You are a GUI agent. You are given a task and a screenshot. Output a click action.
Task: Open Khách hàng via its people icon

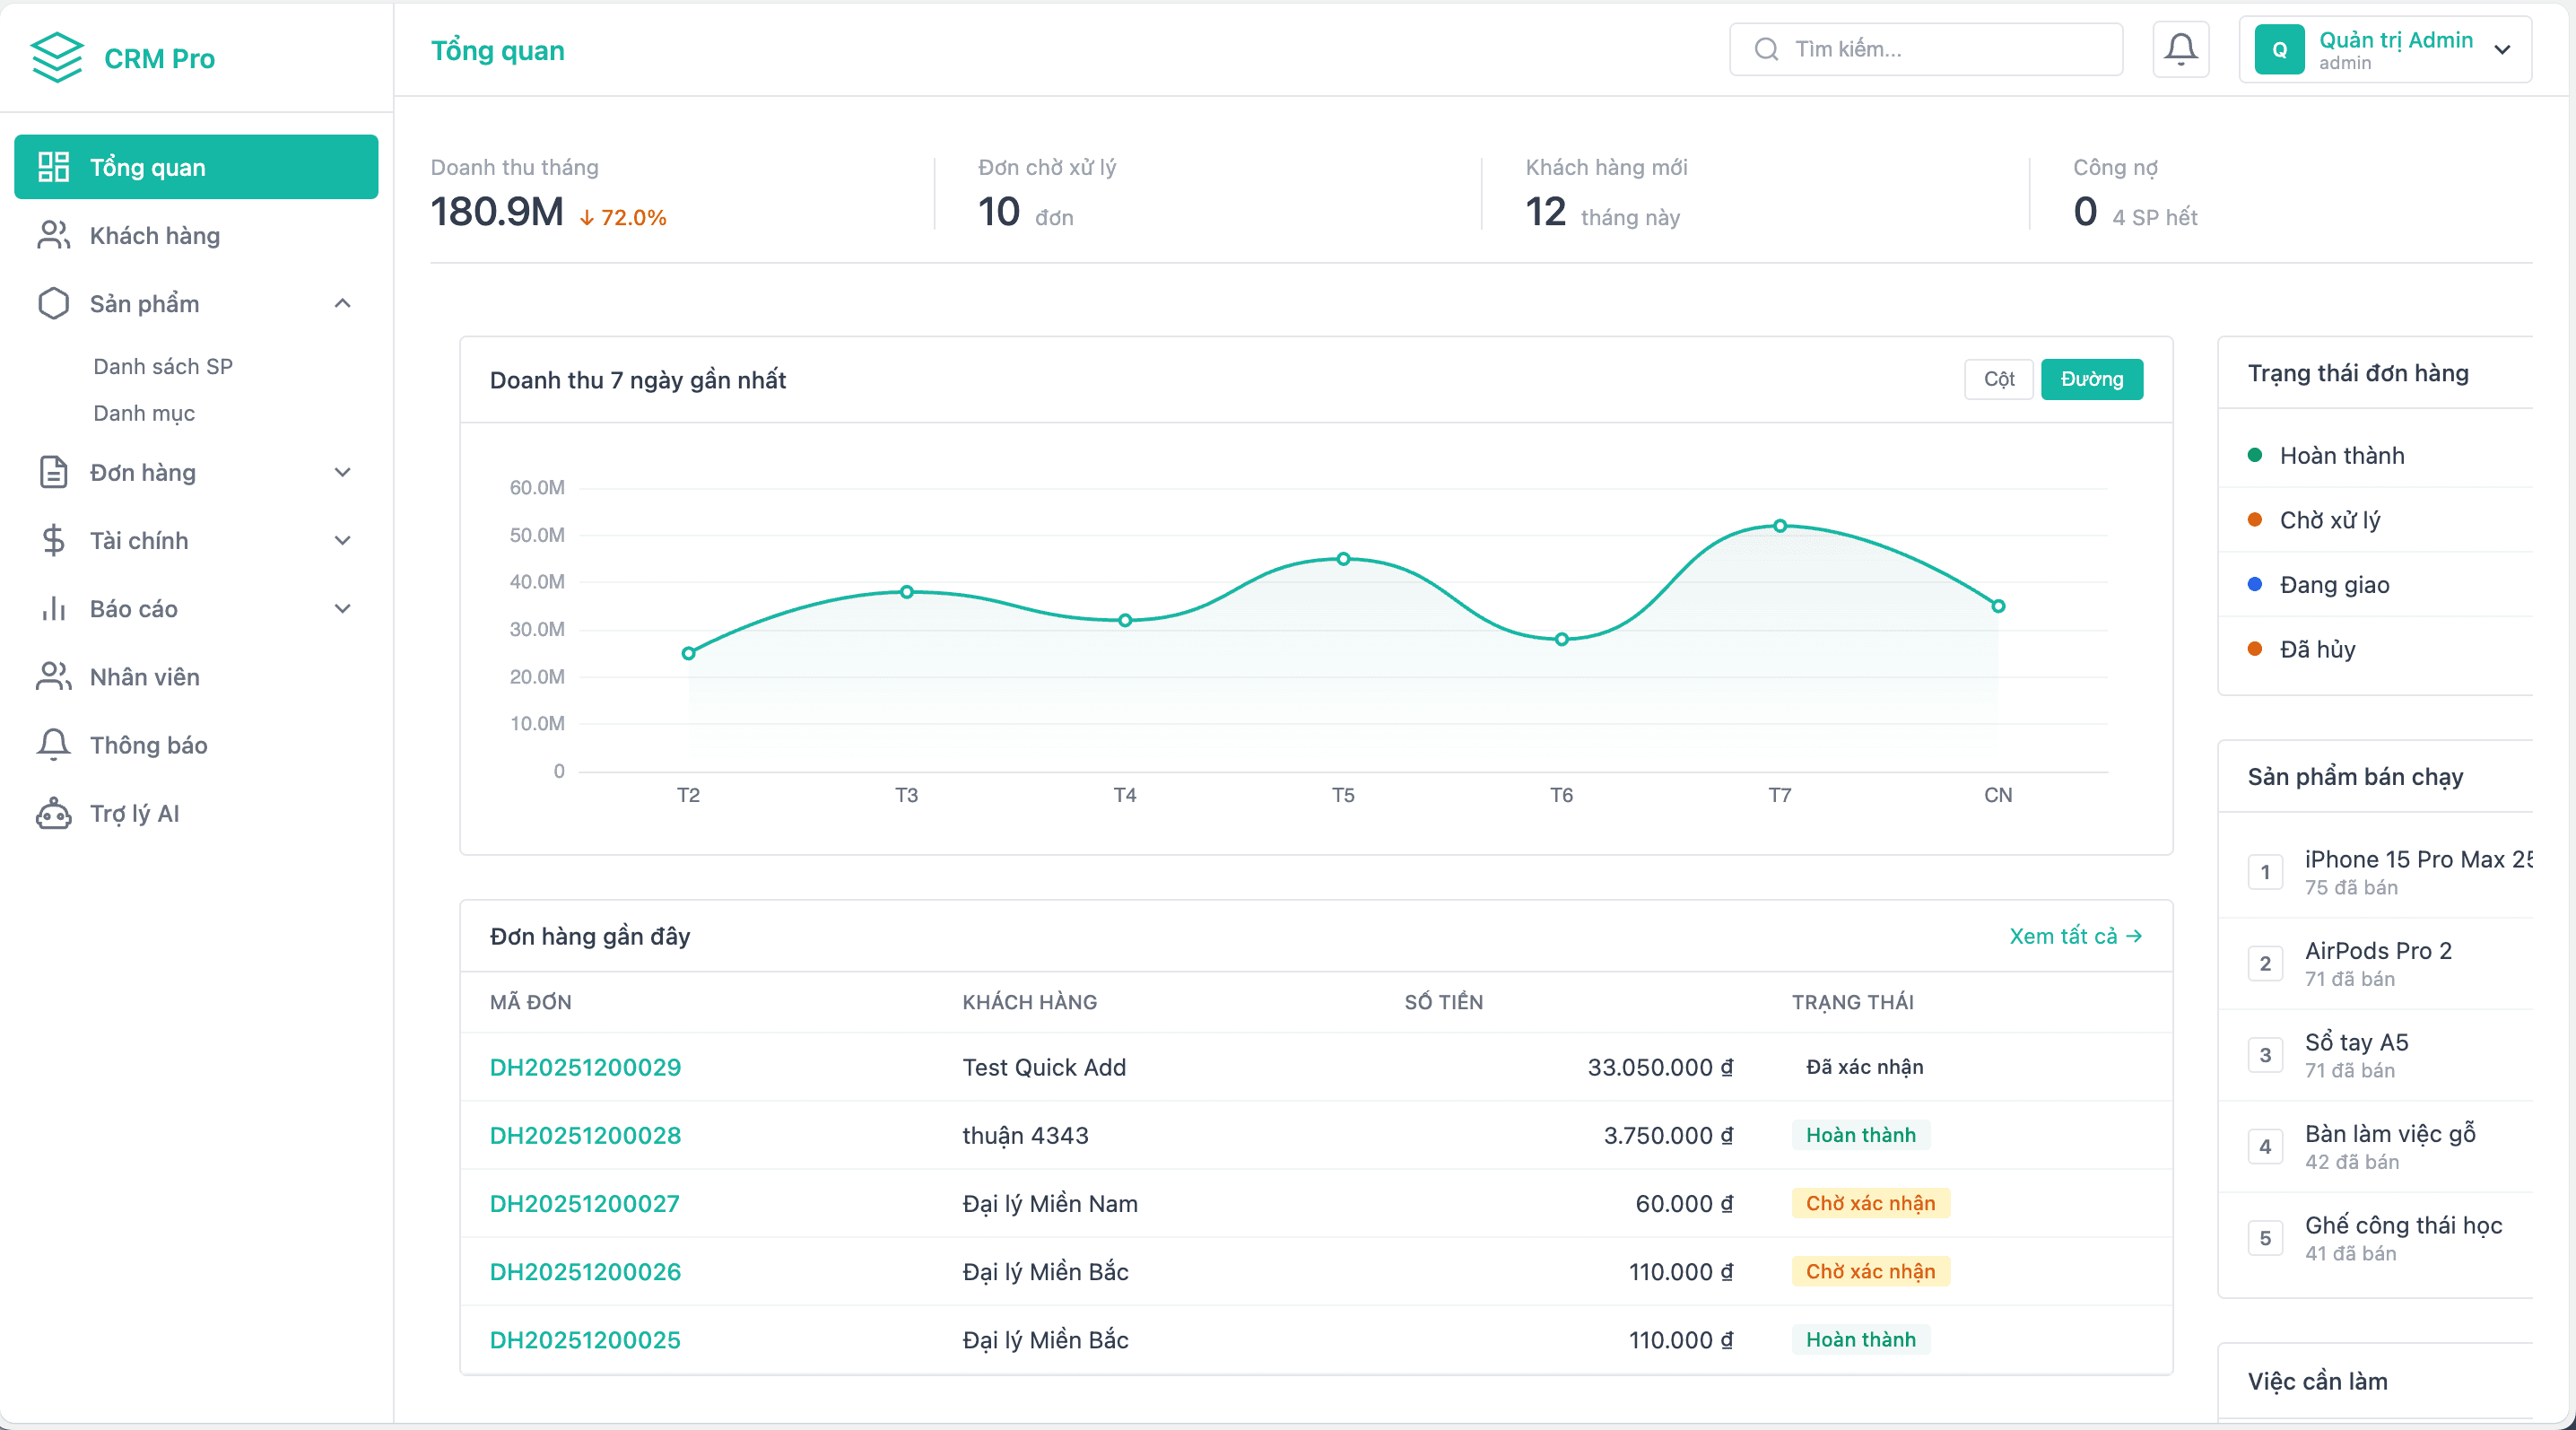coord(53,235)
